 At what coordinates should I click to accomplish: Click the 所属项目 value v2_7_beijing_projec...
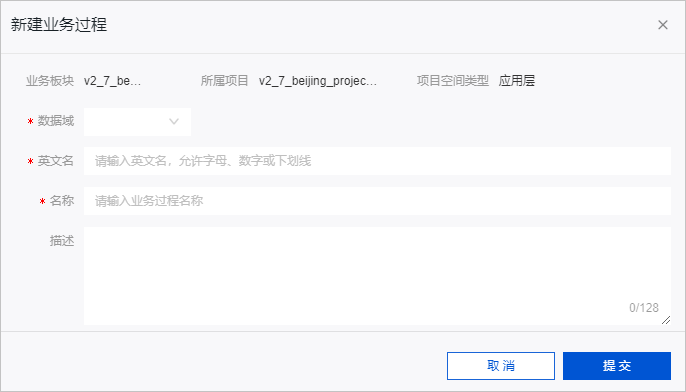click(318, 81)
